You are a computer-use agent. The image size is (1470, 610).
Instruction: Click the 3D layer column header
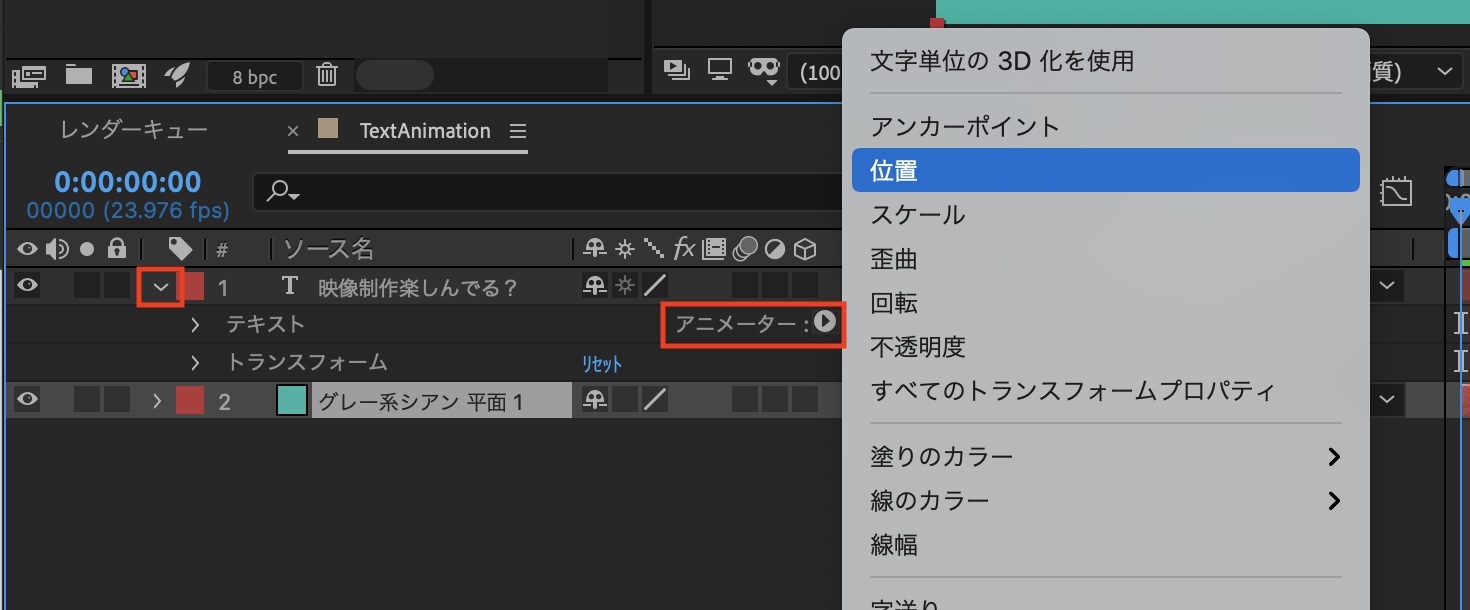(x=805, y=248)
